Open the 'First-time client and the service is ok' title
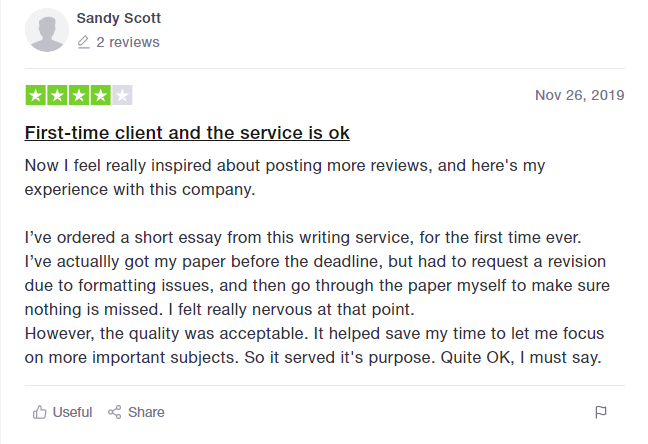 tap(187, 133)
